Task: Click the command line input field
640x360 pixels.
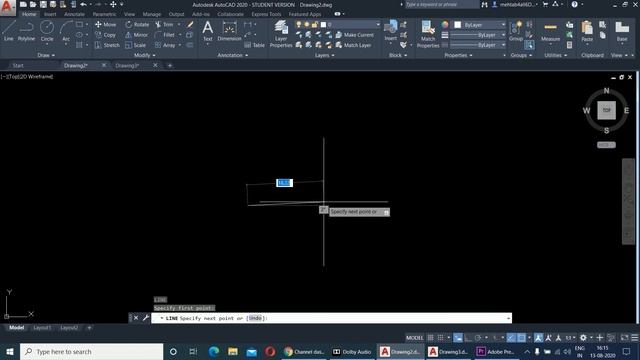Action: [331, 318]
